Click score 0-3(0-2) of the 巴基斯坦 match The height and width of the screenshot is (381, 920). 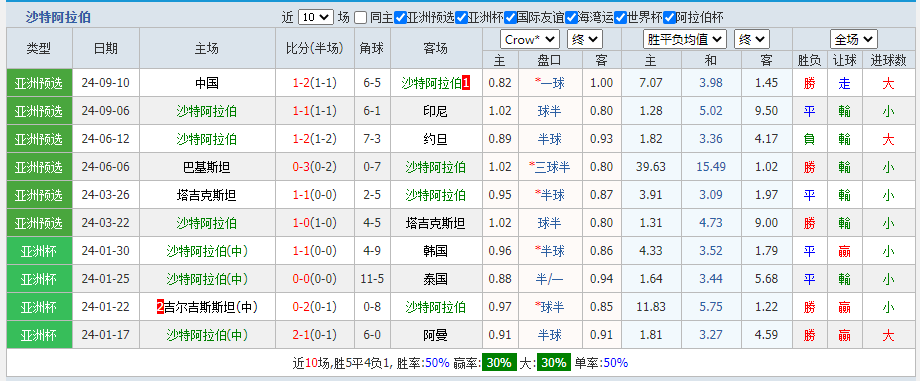(x=314, y=167)
